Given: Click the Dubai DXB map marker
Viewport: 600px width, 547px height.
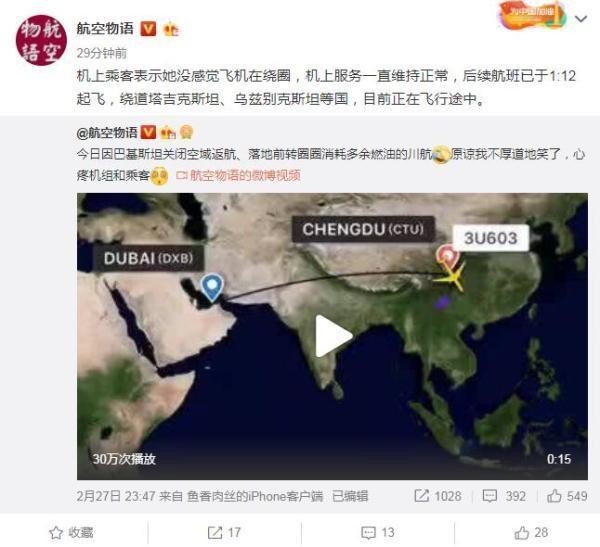Looking at the screenshot, I should click(x=212, y=287).
